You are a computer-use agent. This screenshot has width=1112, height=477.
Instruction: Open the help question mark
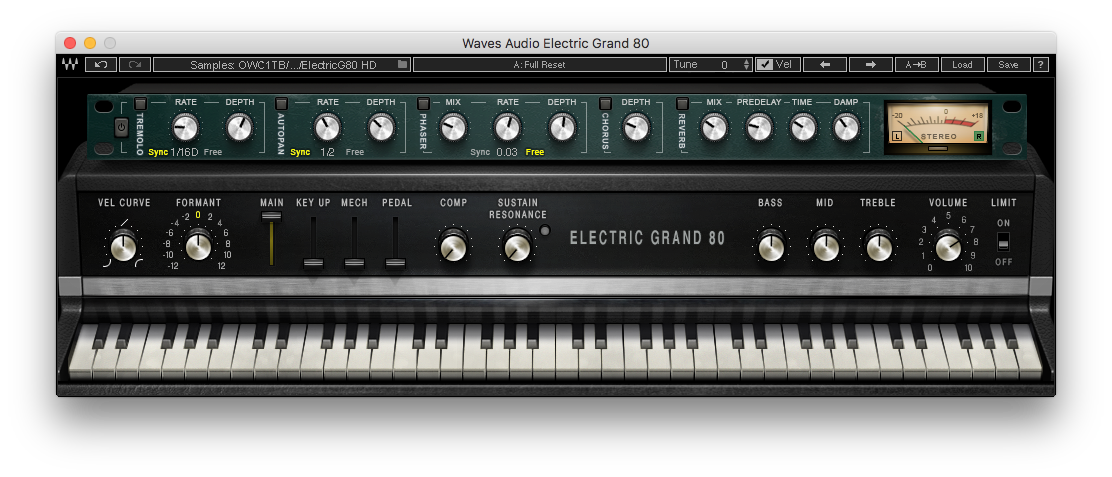pyautogui.click(x=1040, y=64)
